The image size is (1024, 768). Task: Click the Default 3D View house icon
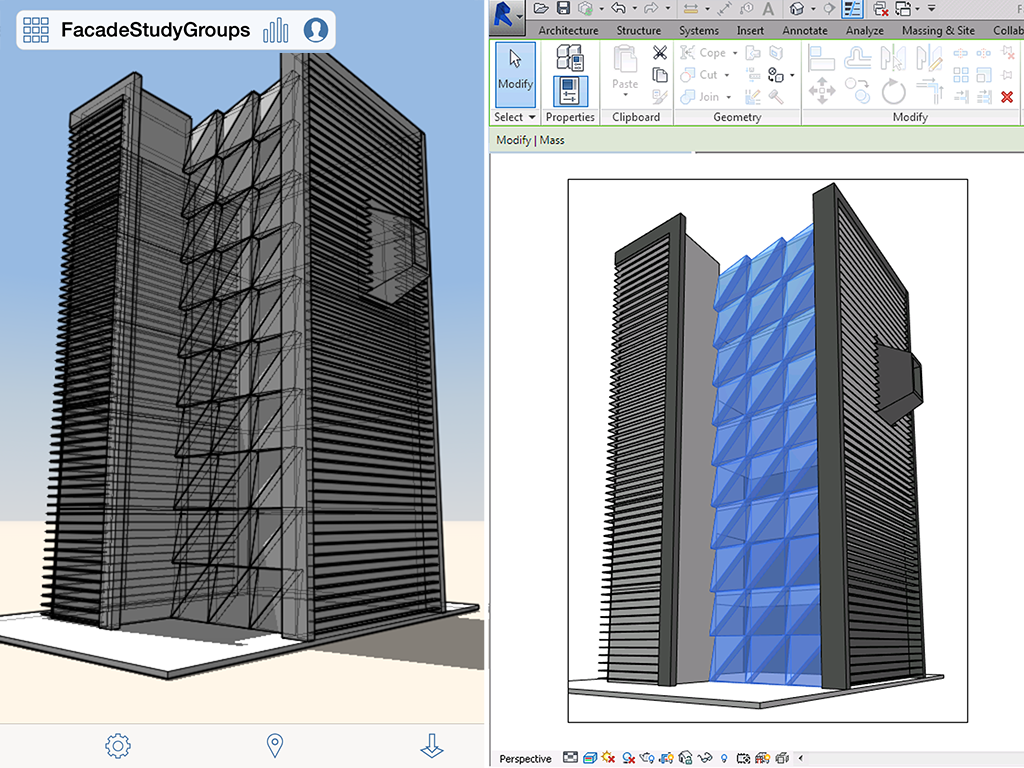point(797,8)
